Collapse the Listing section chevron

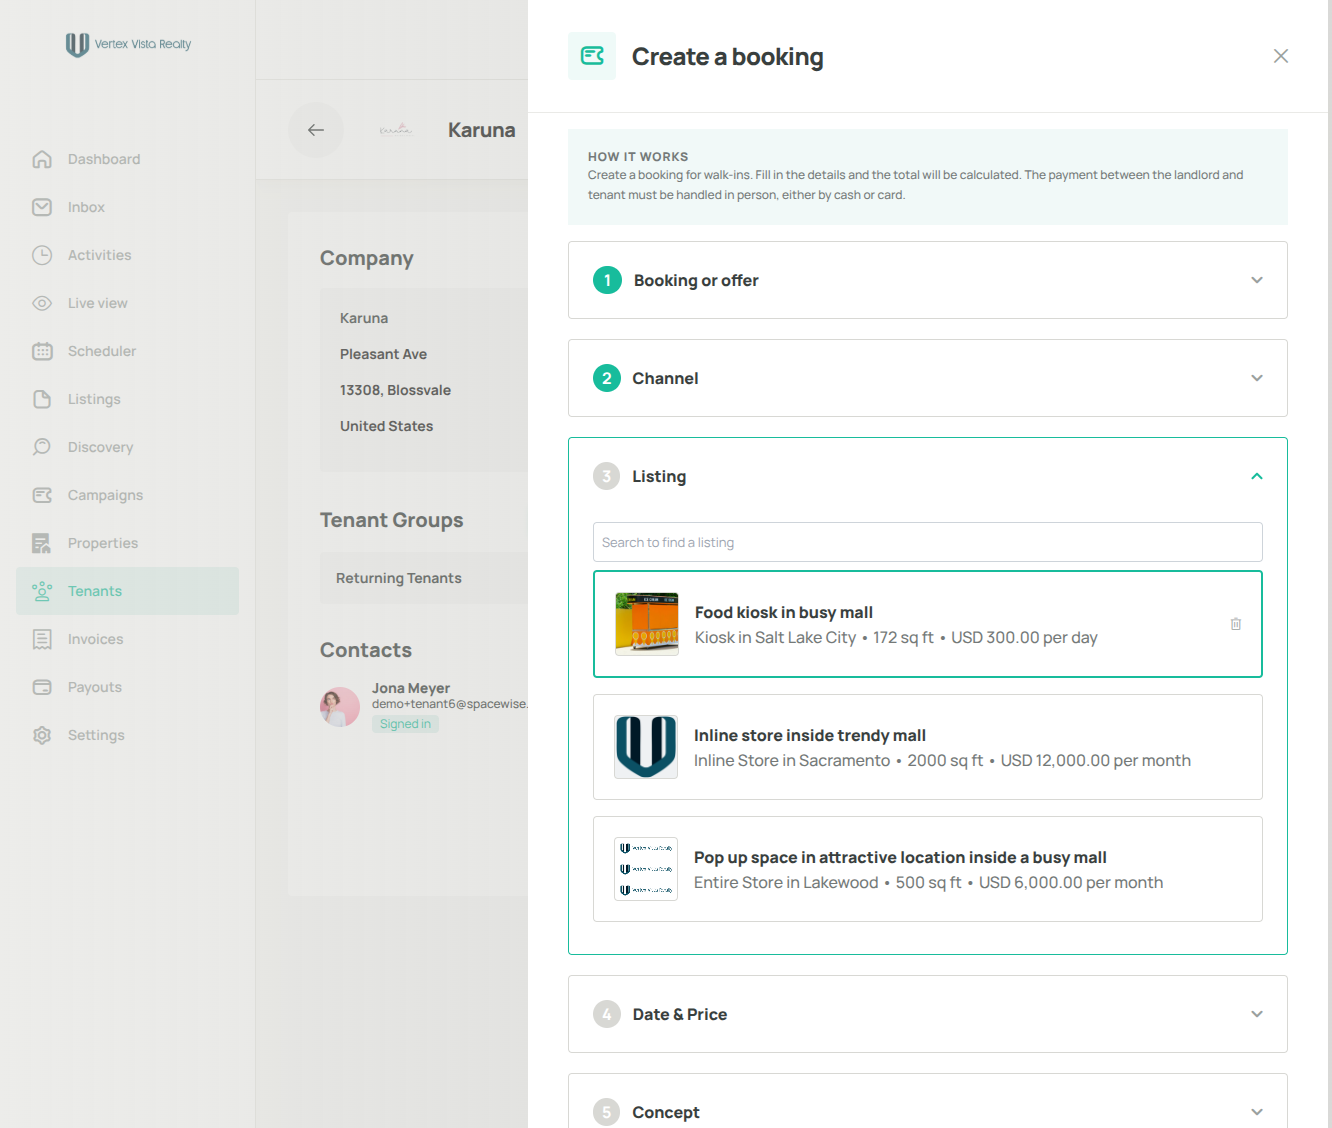1257,476
